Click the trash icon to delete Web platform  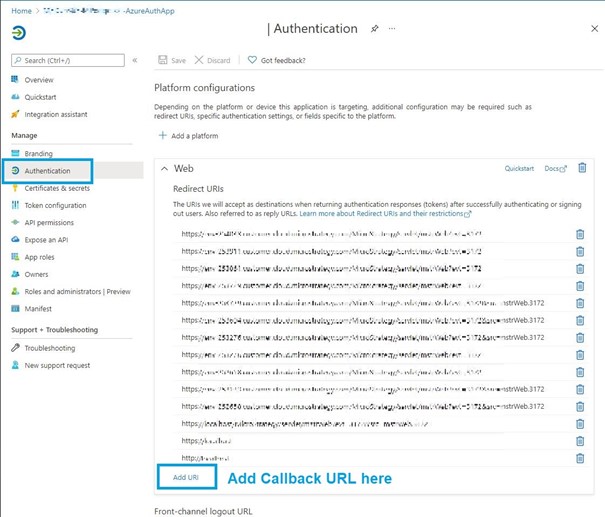[x=582, y=168]
